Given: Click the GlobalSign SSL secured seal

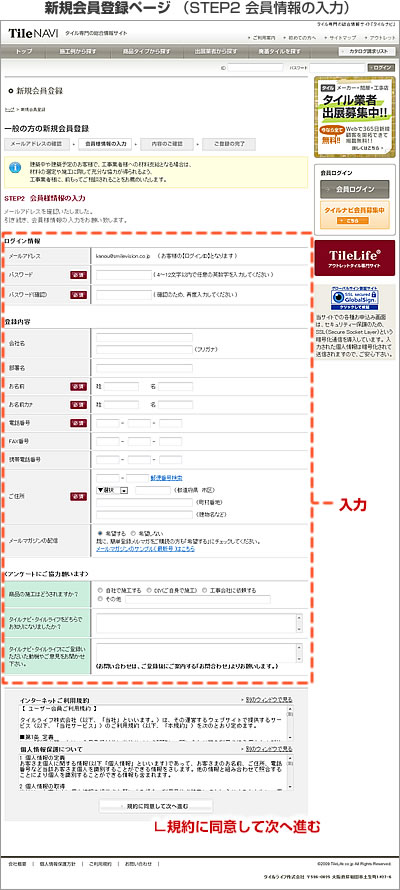Looking at the screenshot, I should click(x=355, y=297).
